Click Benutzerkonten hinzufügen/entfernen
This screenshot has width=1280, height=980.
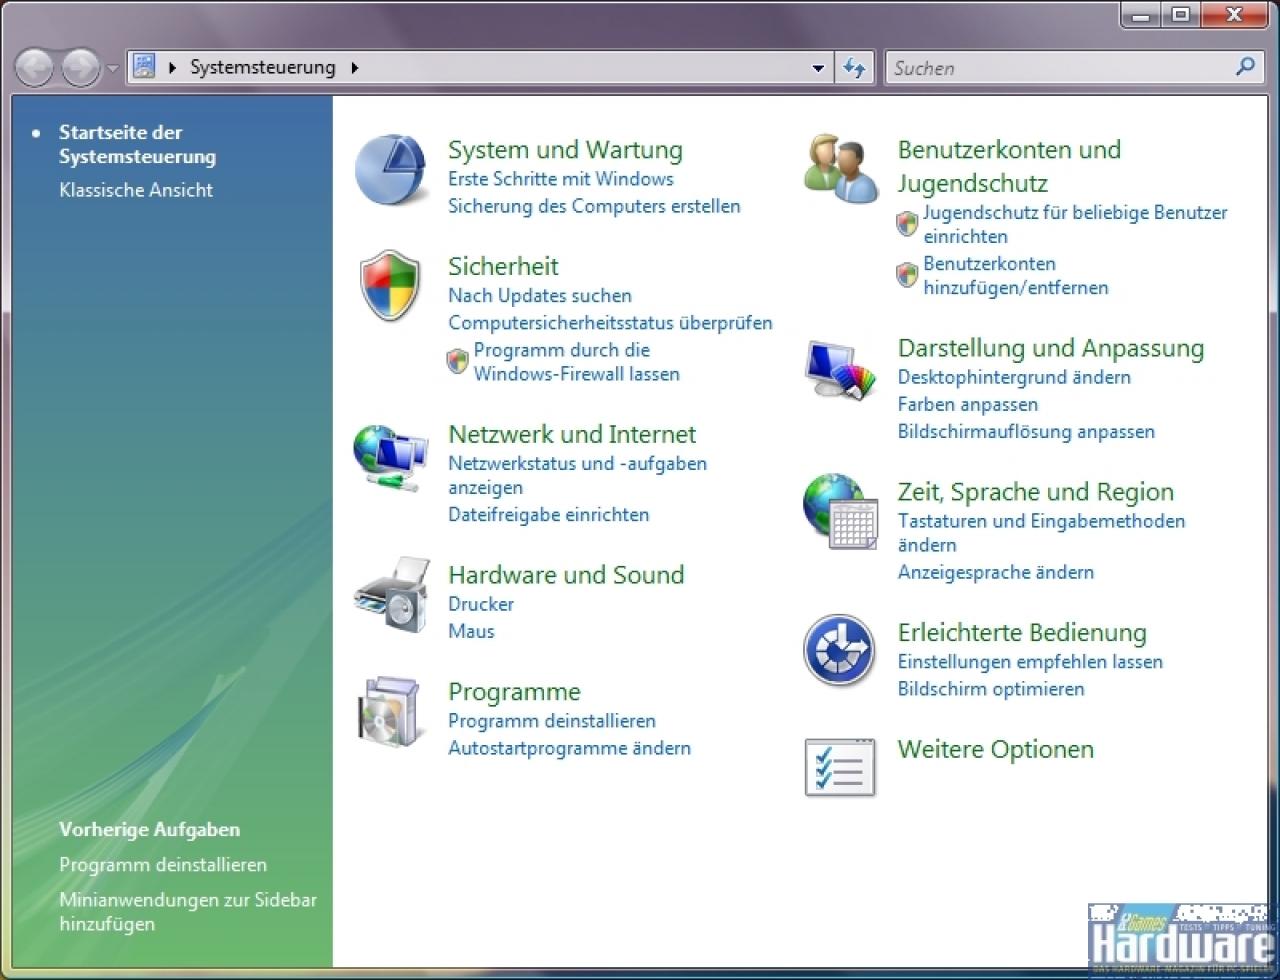click(x=1016, y=275)
